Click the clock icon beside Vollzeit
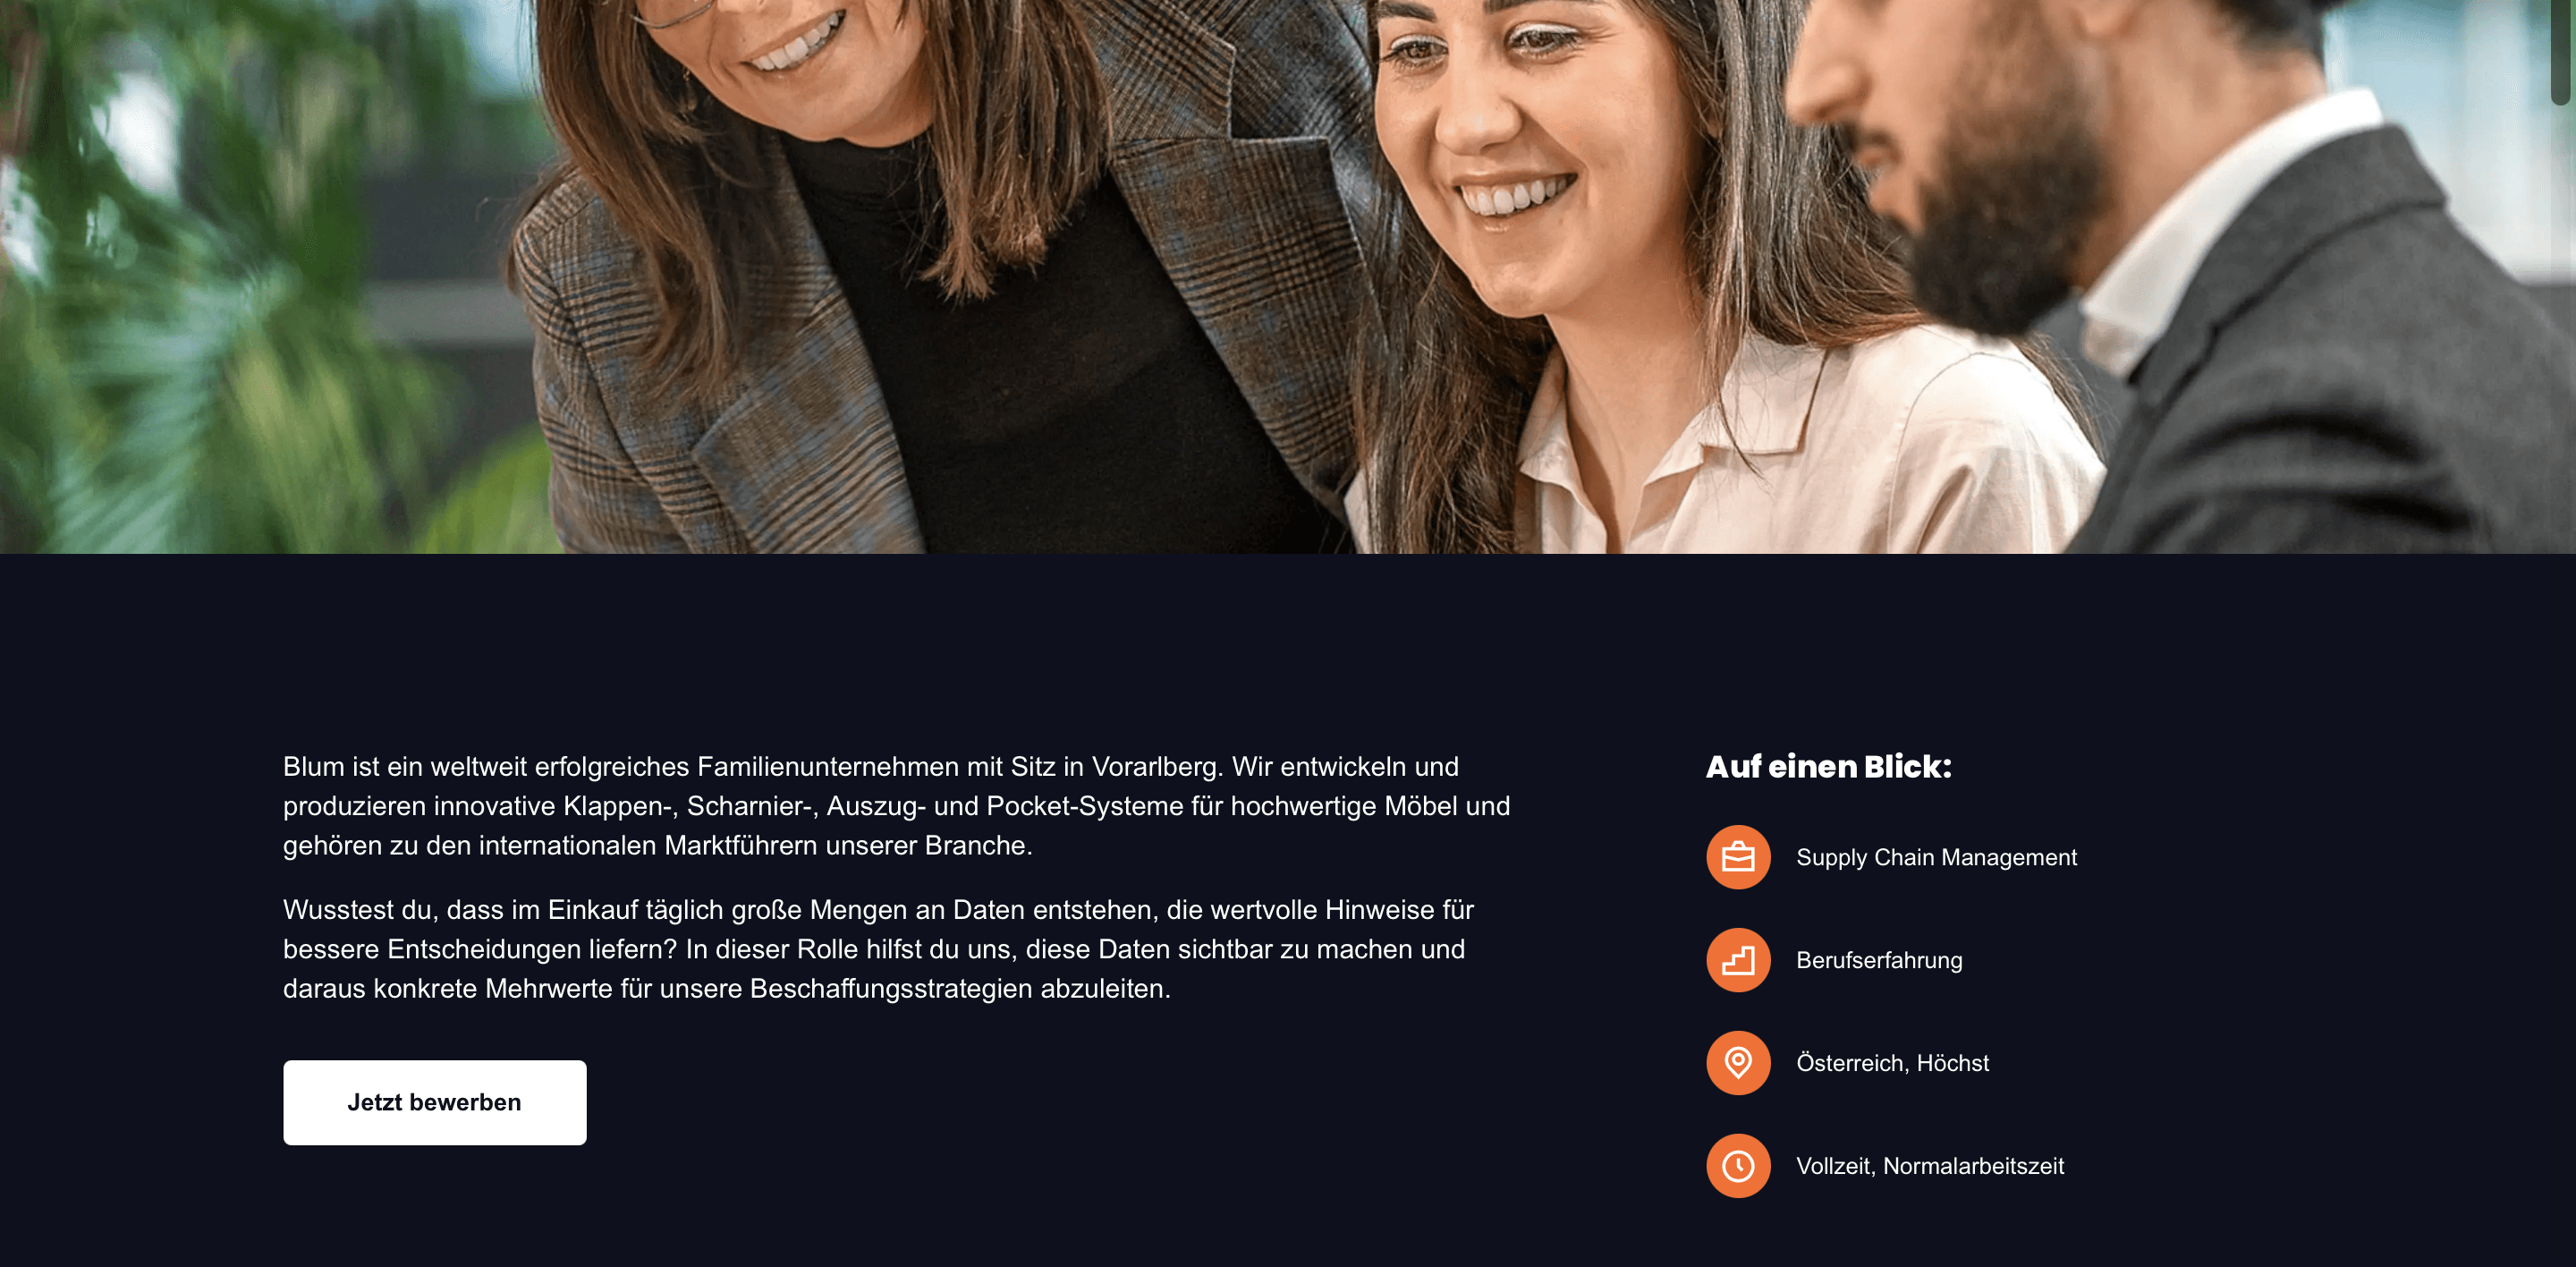 tap(1738, 1166)
